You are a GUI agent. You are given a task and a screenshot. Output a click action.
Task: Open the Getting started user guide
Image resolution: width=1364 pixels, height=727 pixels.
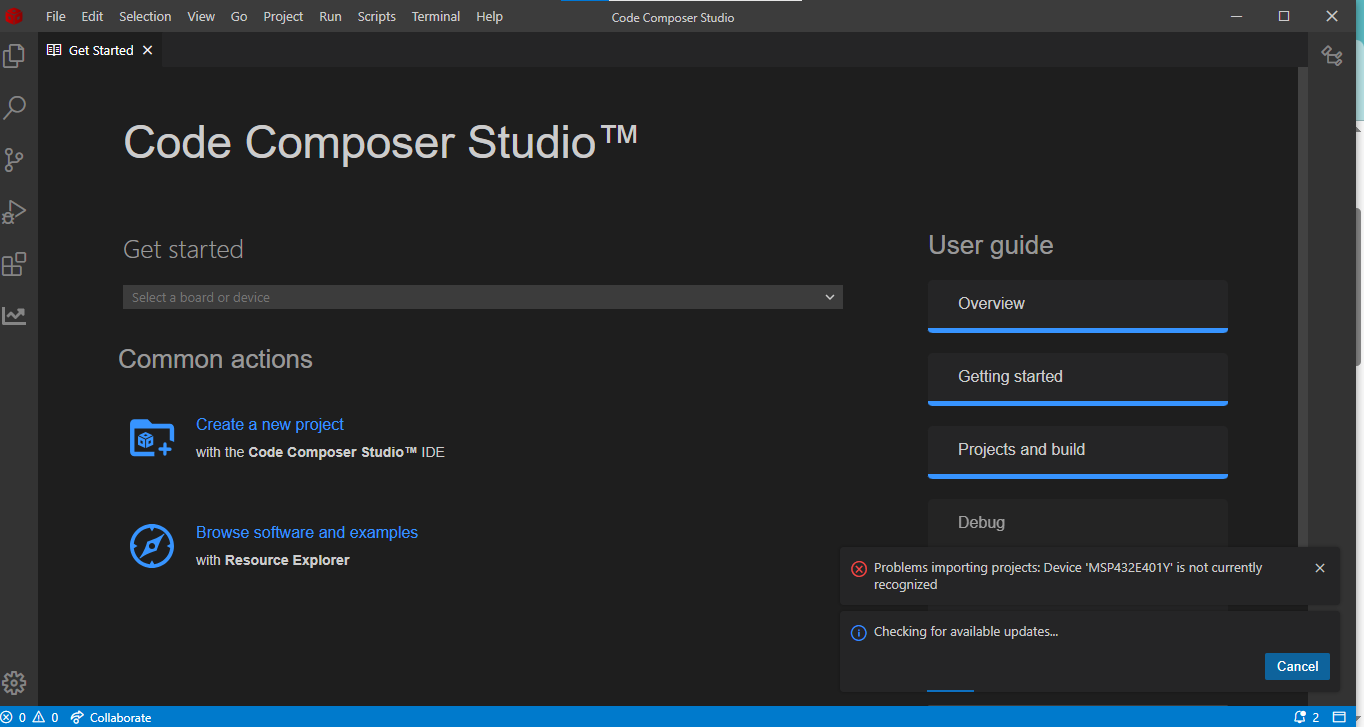point(1078,378)
